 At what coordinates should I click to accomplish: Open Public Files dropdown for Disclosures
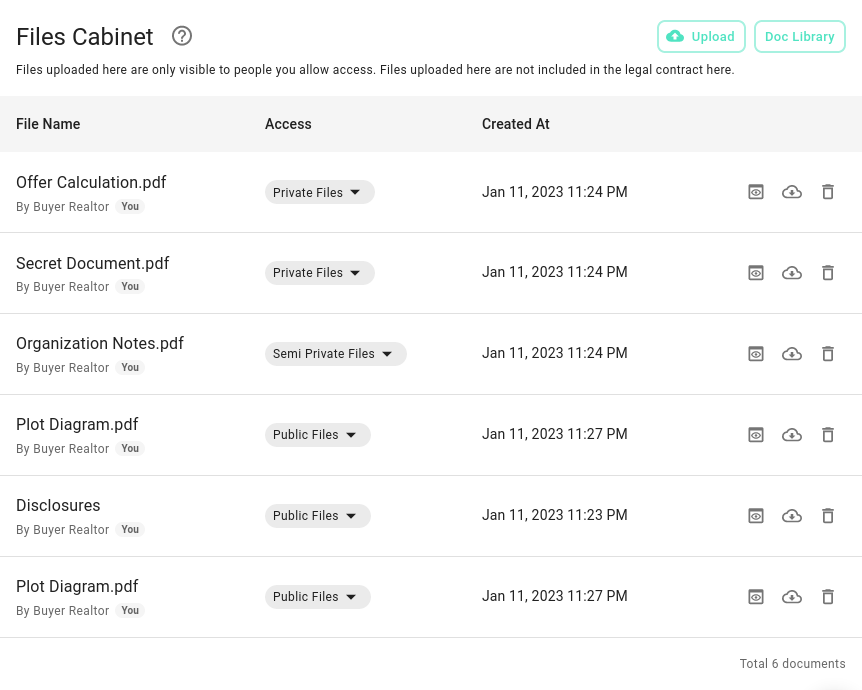point(317,515)
